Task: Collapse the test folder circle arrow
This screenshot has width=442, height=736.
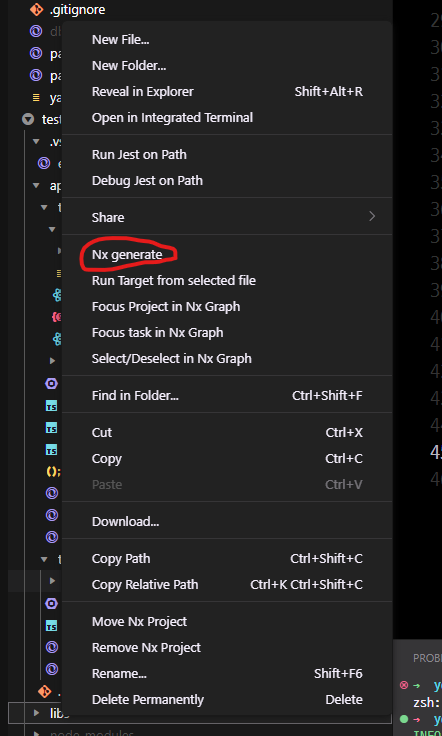Action: (x=28, y=119)
